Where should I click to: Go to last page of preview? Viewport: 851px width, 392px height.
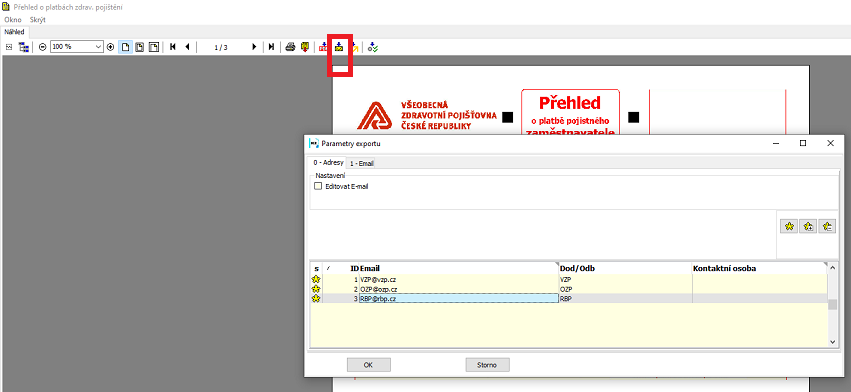[271, 47]
